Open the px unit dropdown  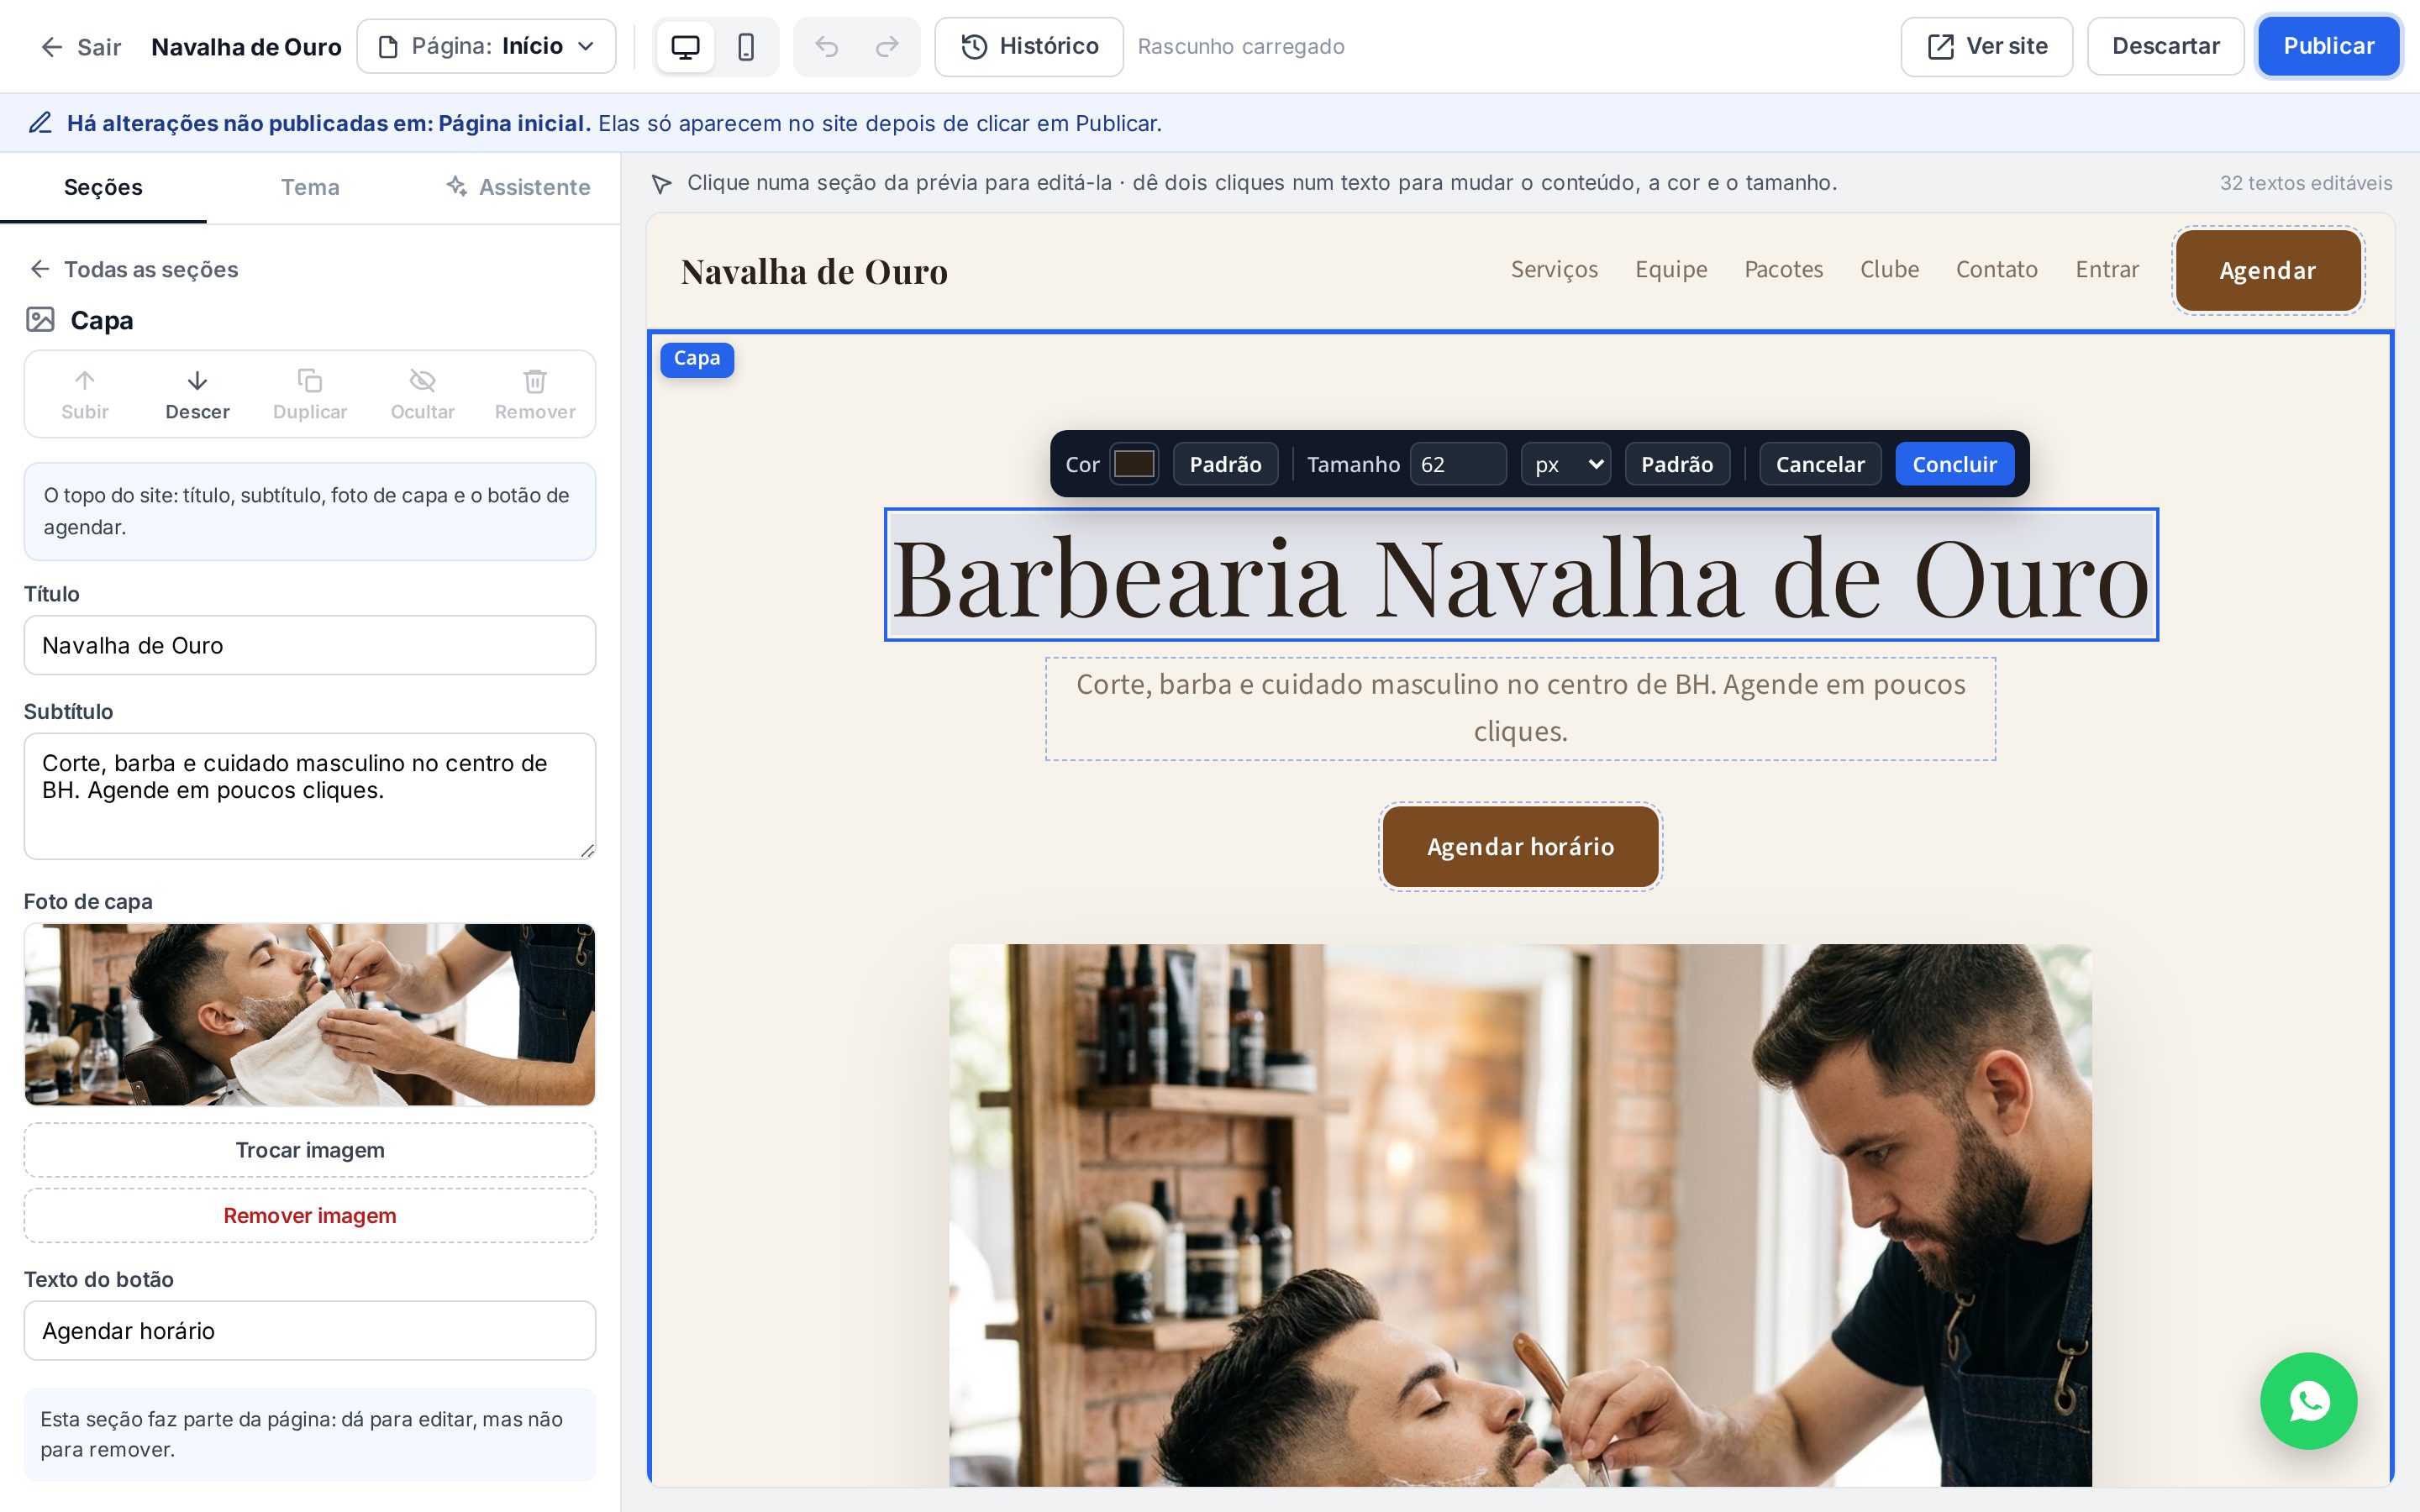[x=1566, y=464]
